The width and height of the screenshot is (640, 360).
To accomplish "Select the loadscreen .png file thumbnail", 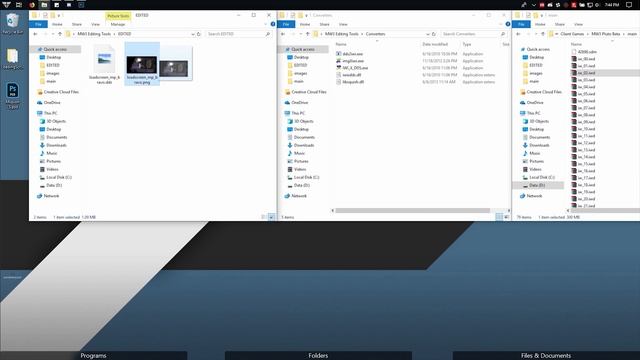I will click(x=142, y=64).
